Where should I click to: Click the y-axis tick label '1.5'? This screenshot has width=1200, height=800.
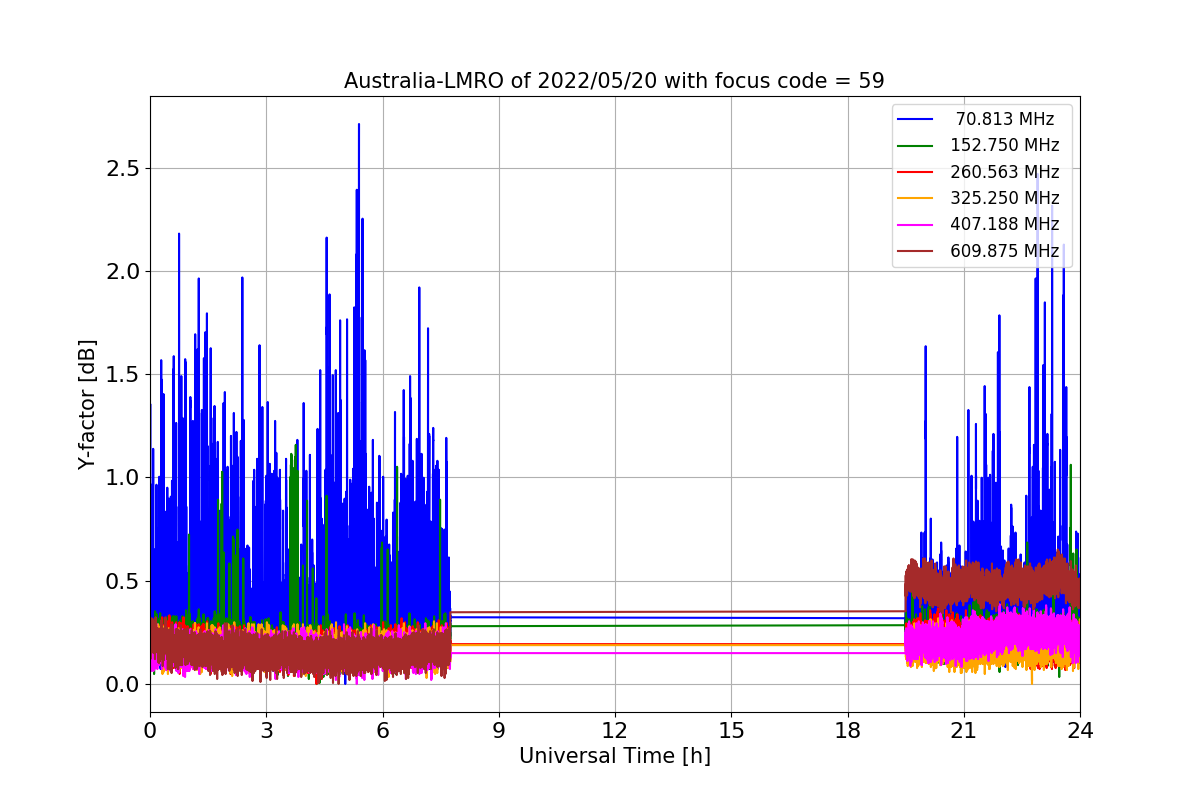[121, 375]
